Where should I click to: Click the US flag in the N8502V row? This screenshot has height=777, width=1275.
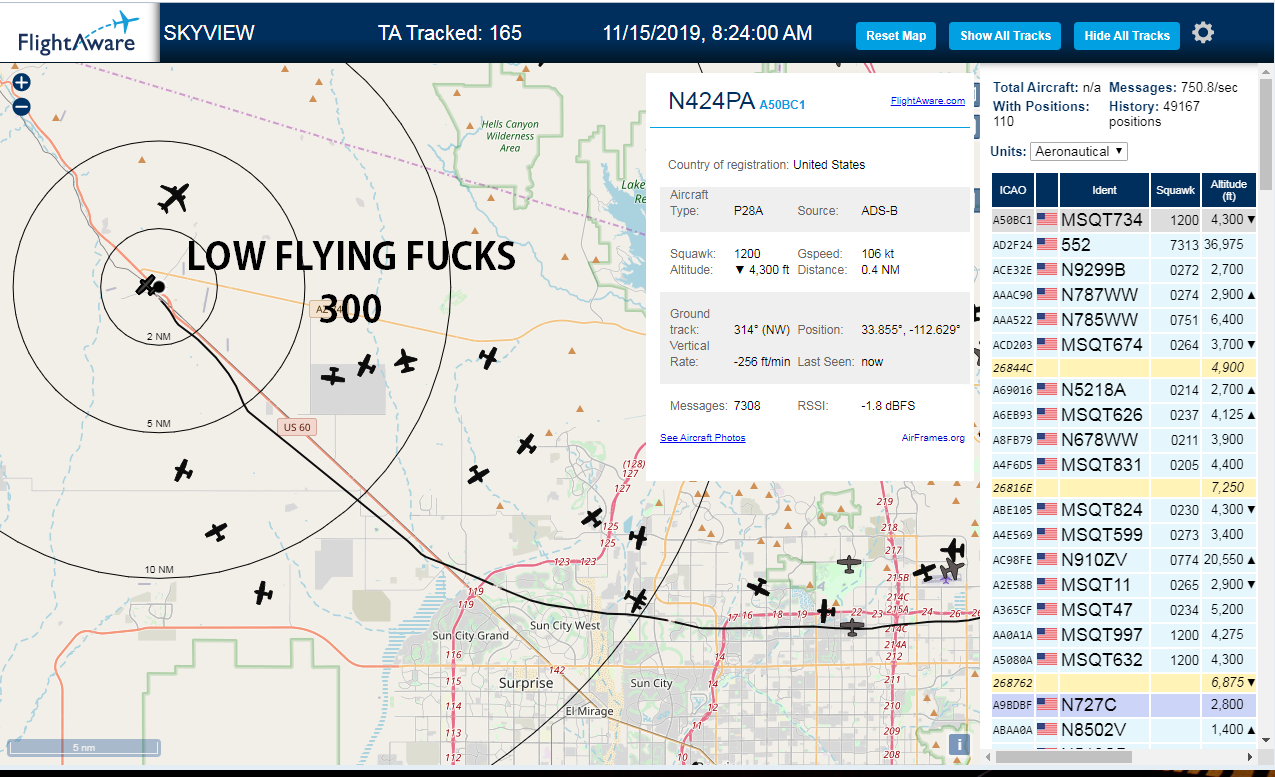coord(1047,729)
